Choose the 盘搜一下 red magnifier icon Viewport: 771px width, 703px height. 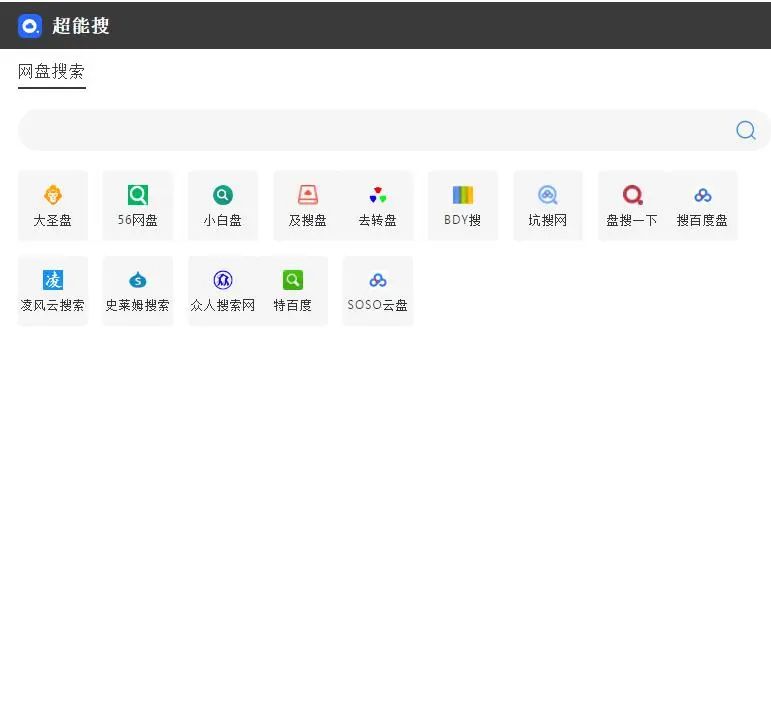[632, 195]
